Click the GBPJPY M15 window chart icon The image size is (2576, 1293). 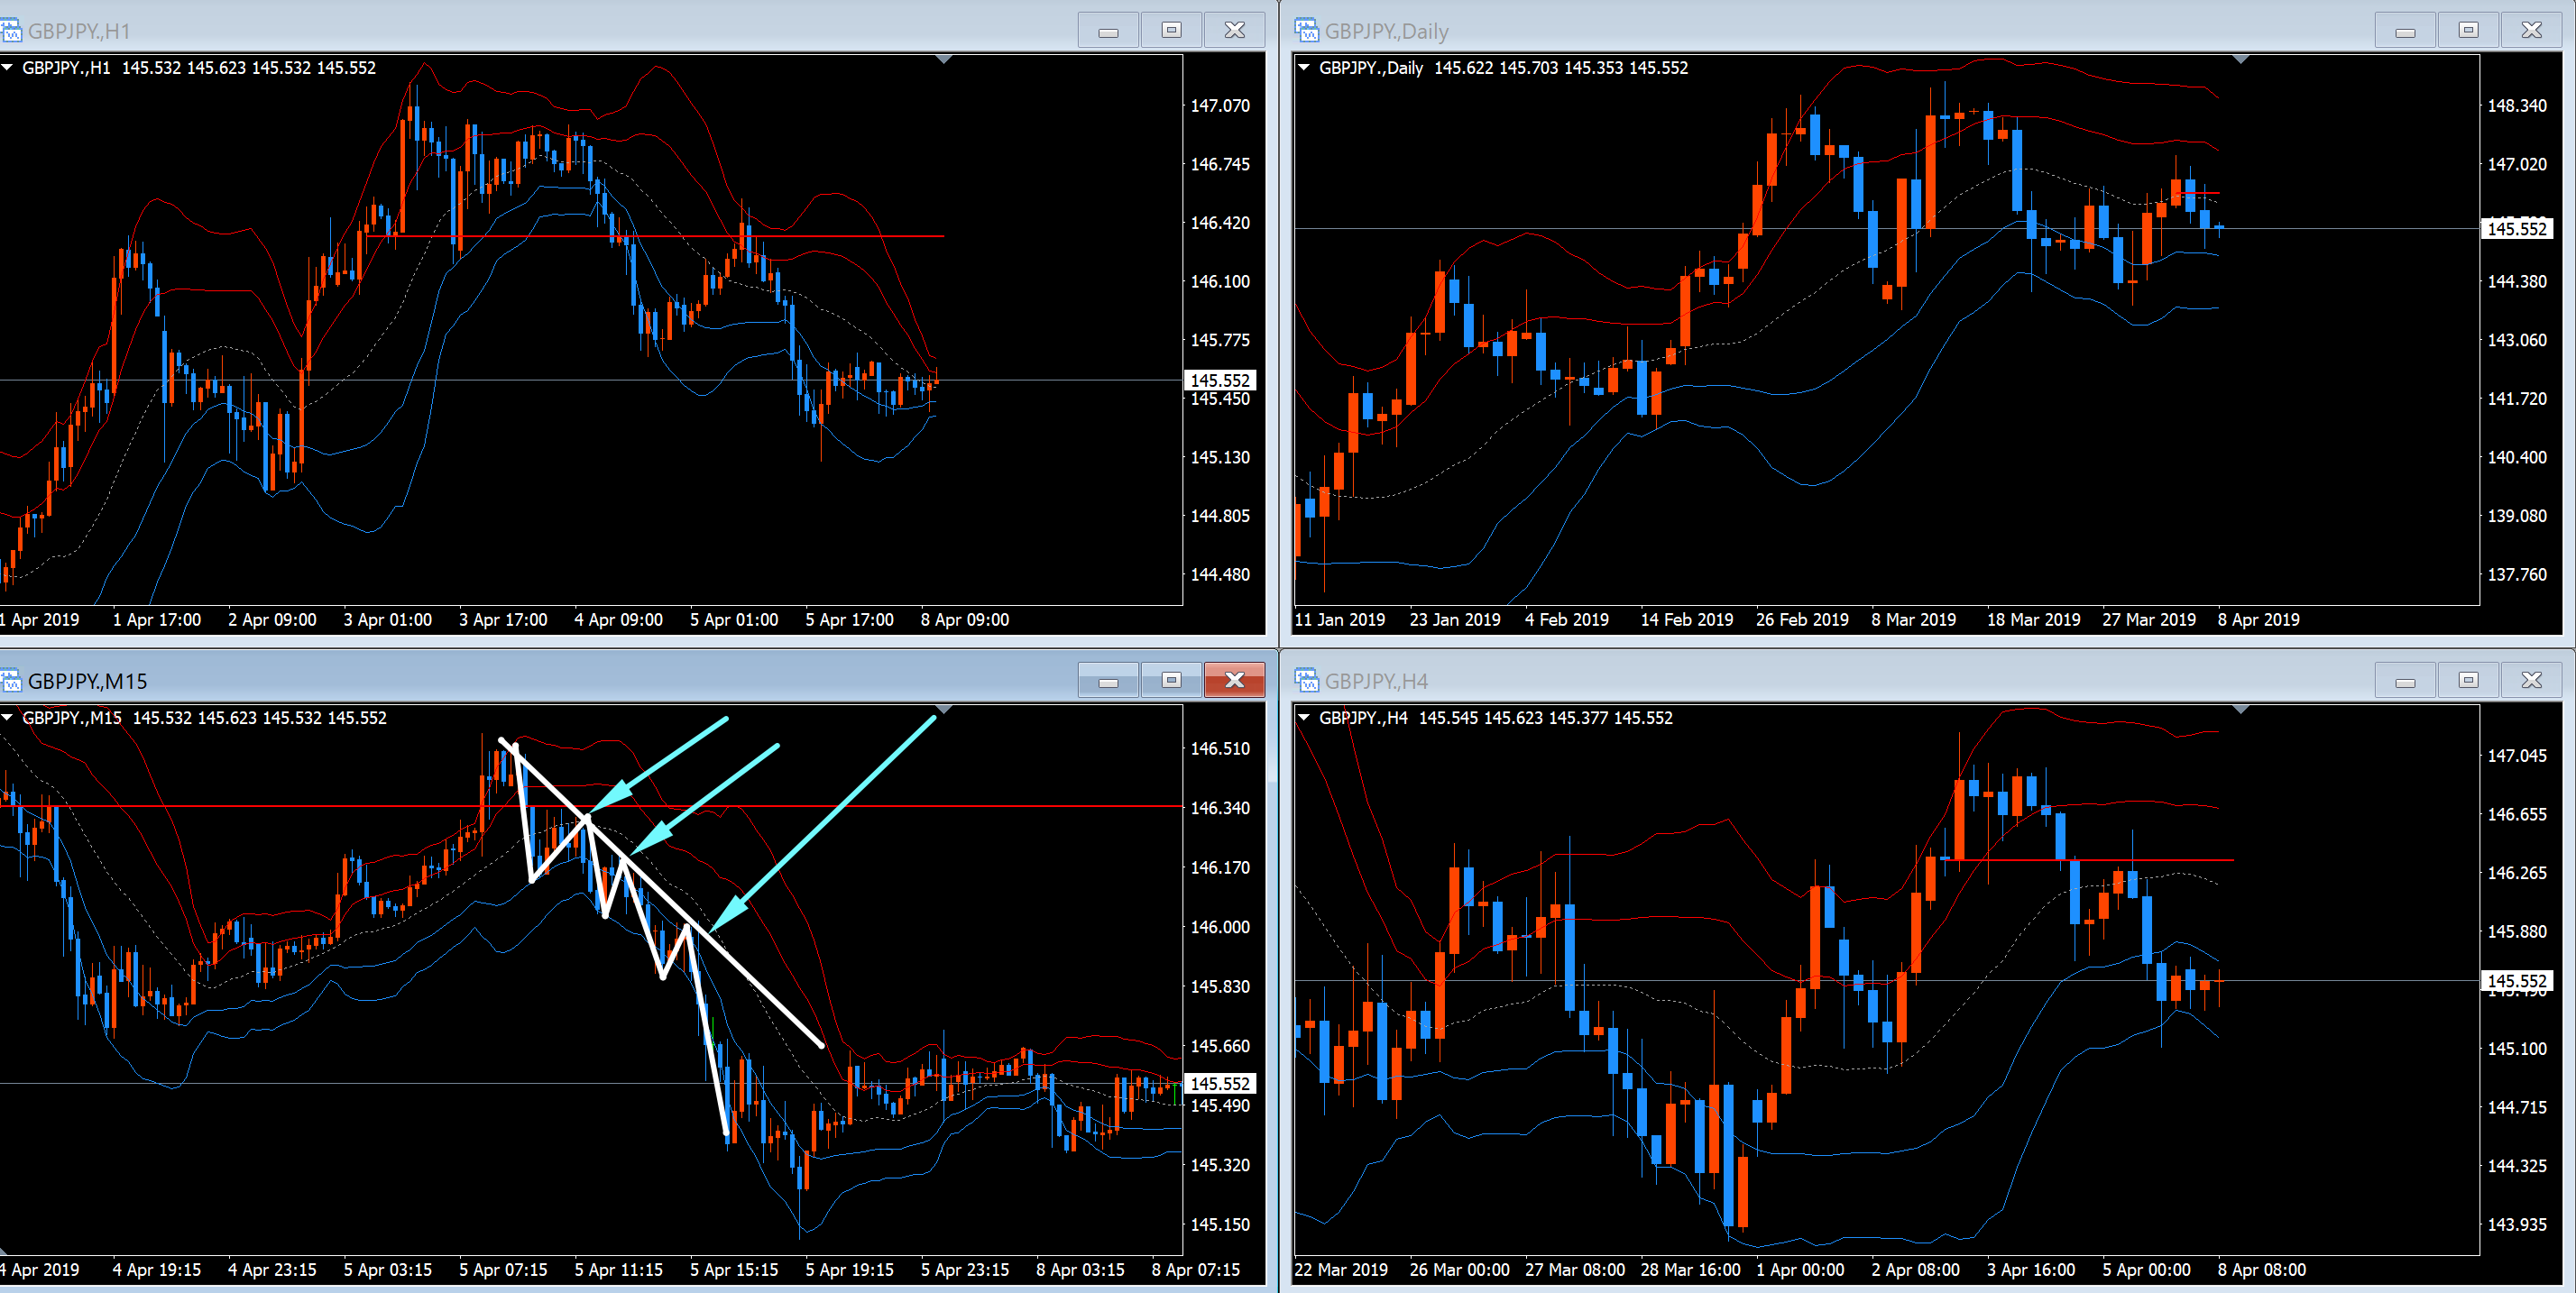tap(11, 681)
